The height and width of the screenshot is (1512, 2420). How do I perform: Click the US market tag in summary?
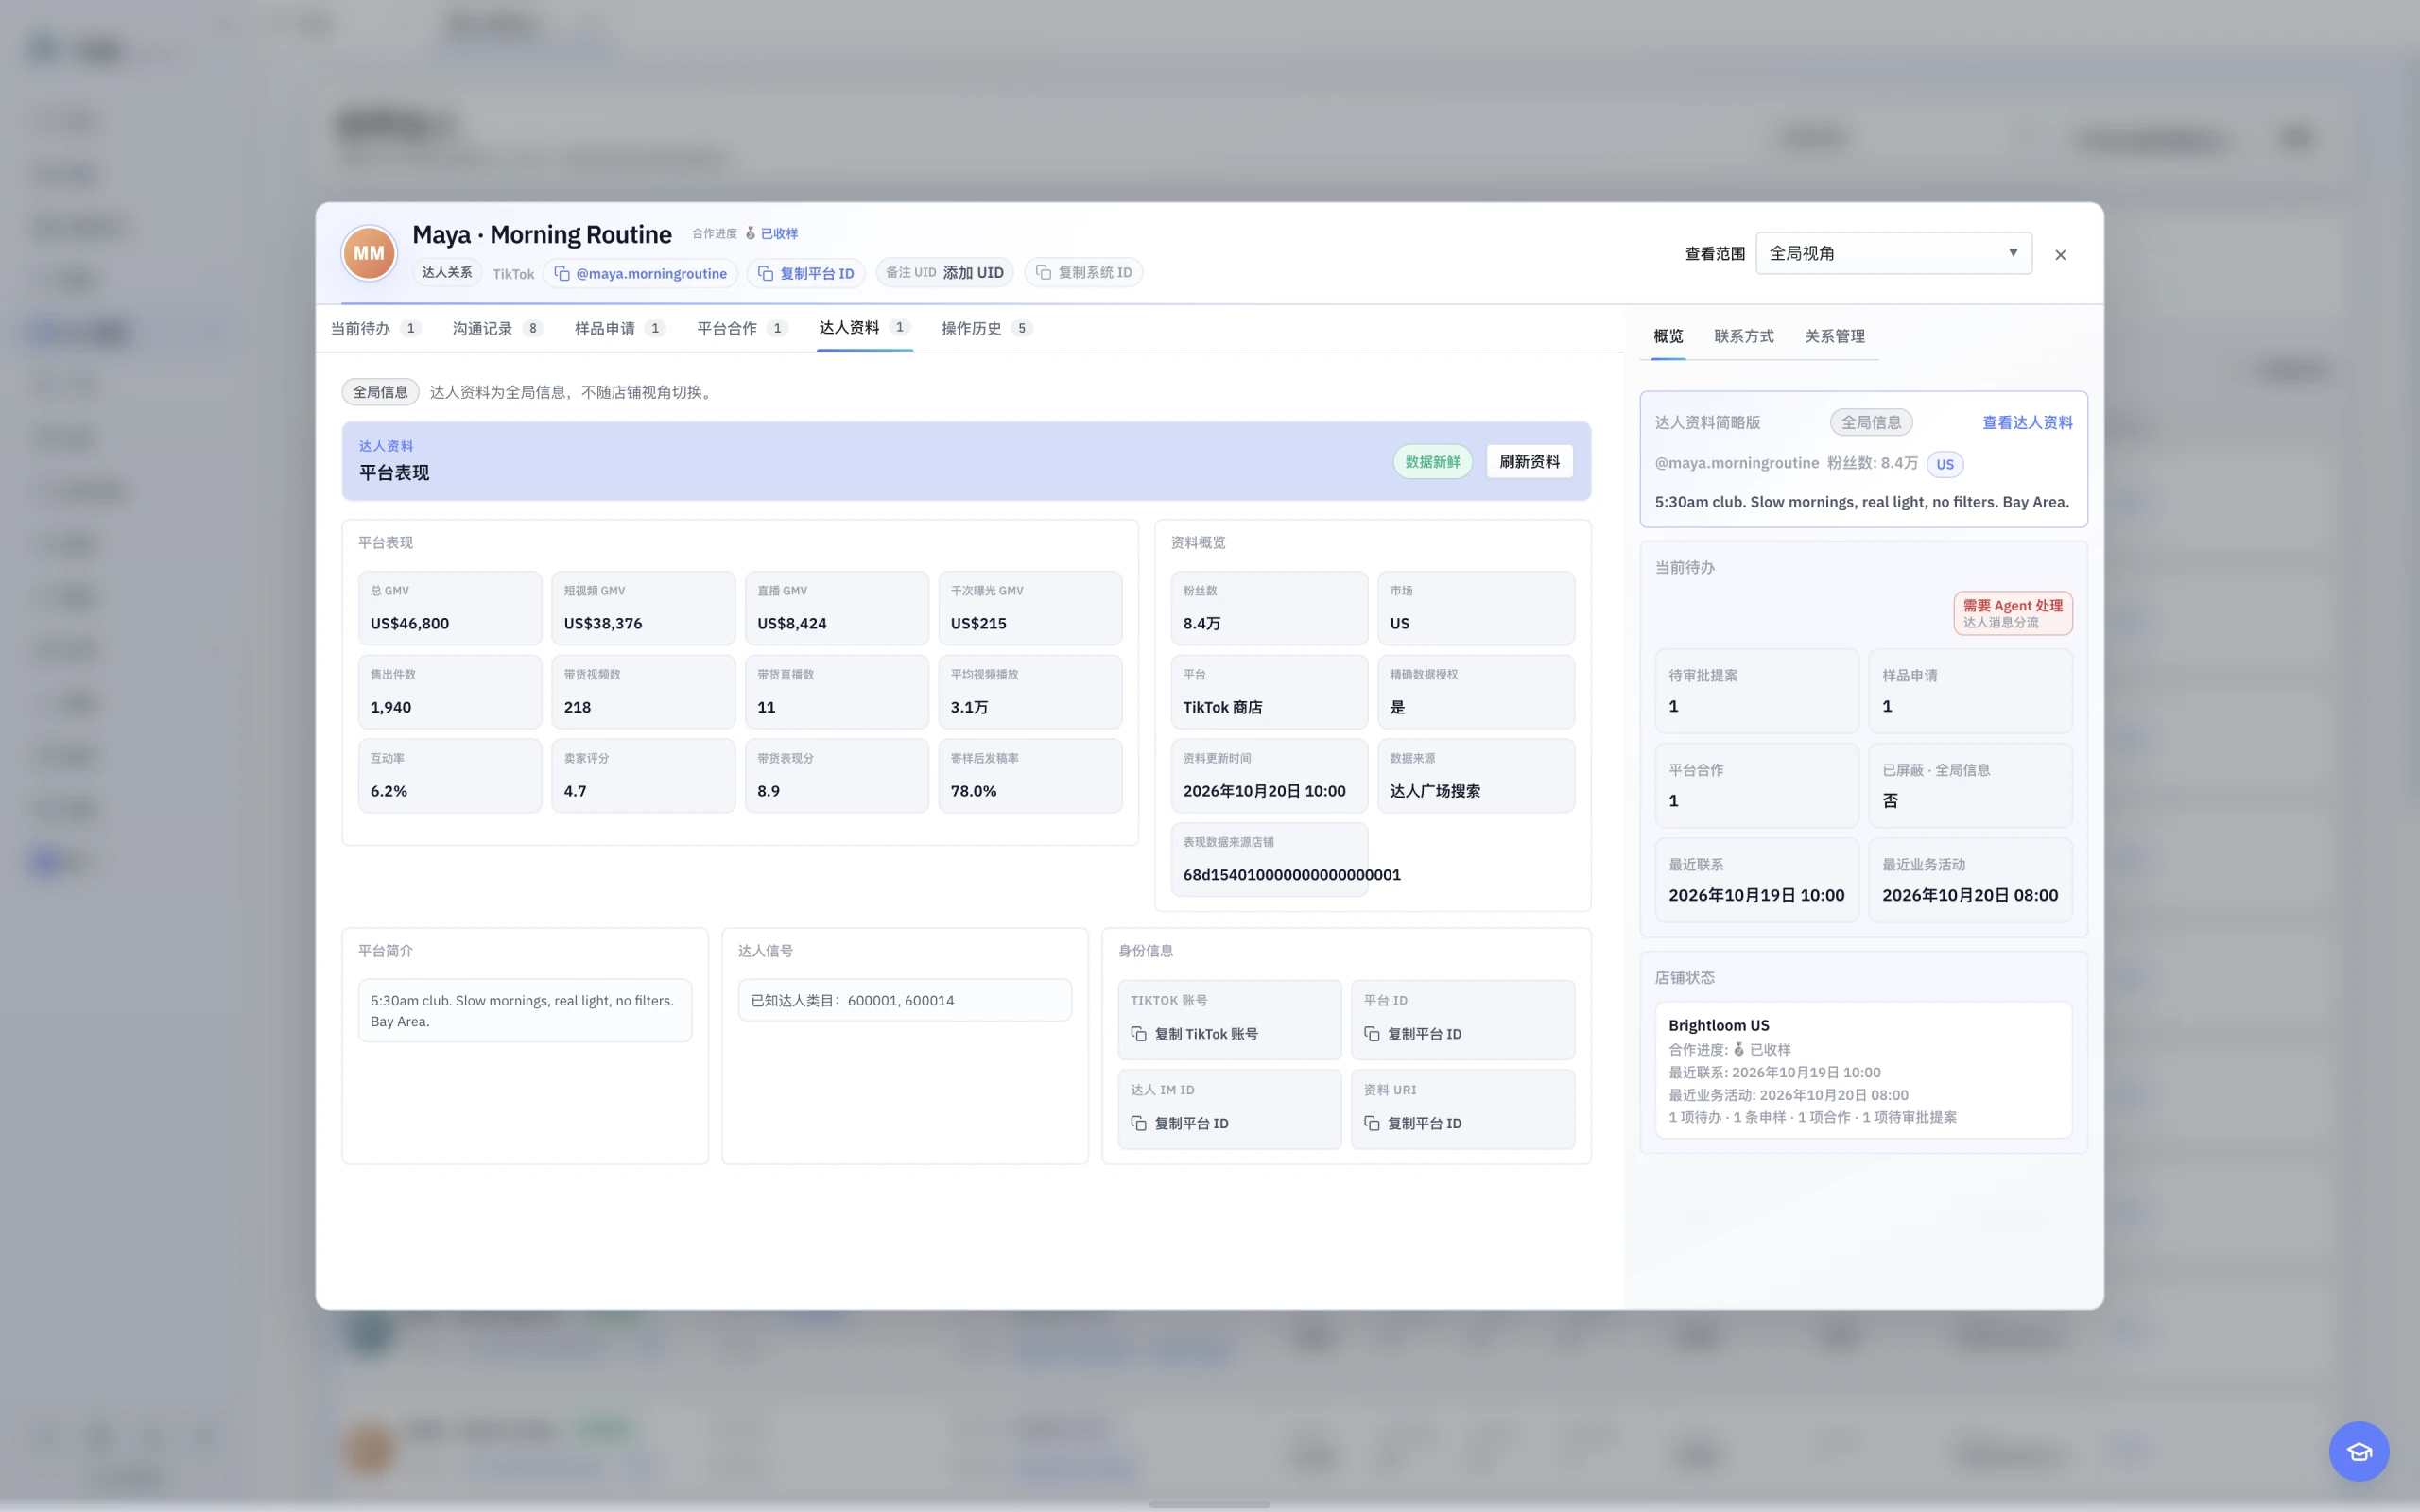[x=1944, y=464]
